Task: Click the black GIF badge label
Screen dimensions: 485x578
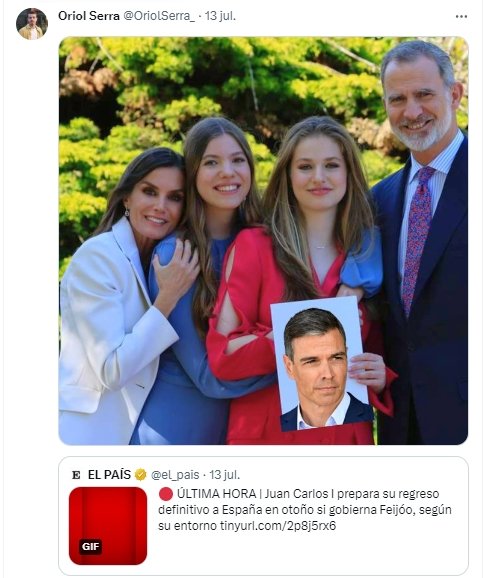Action: point(91,546)
